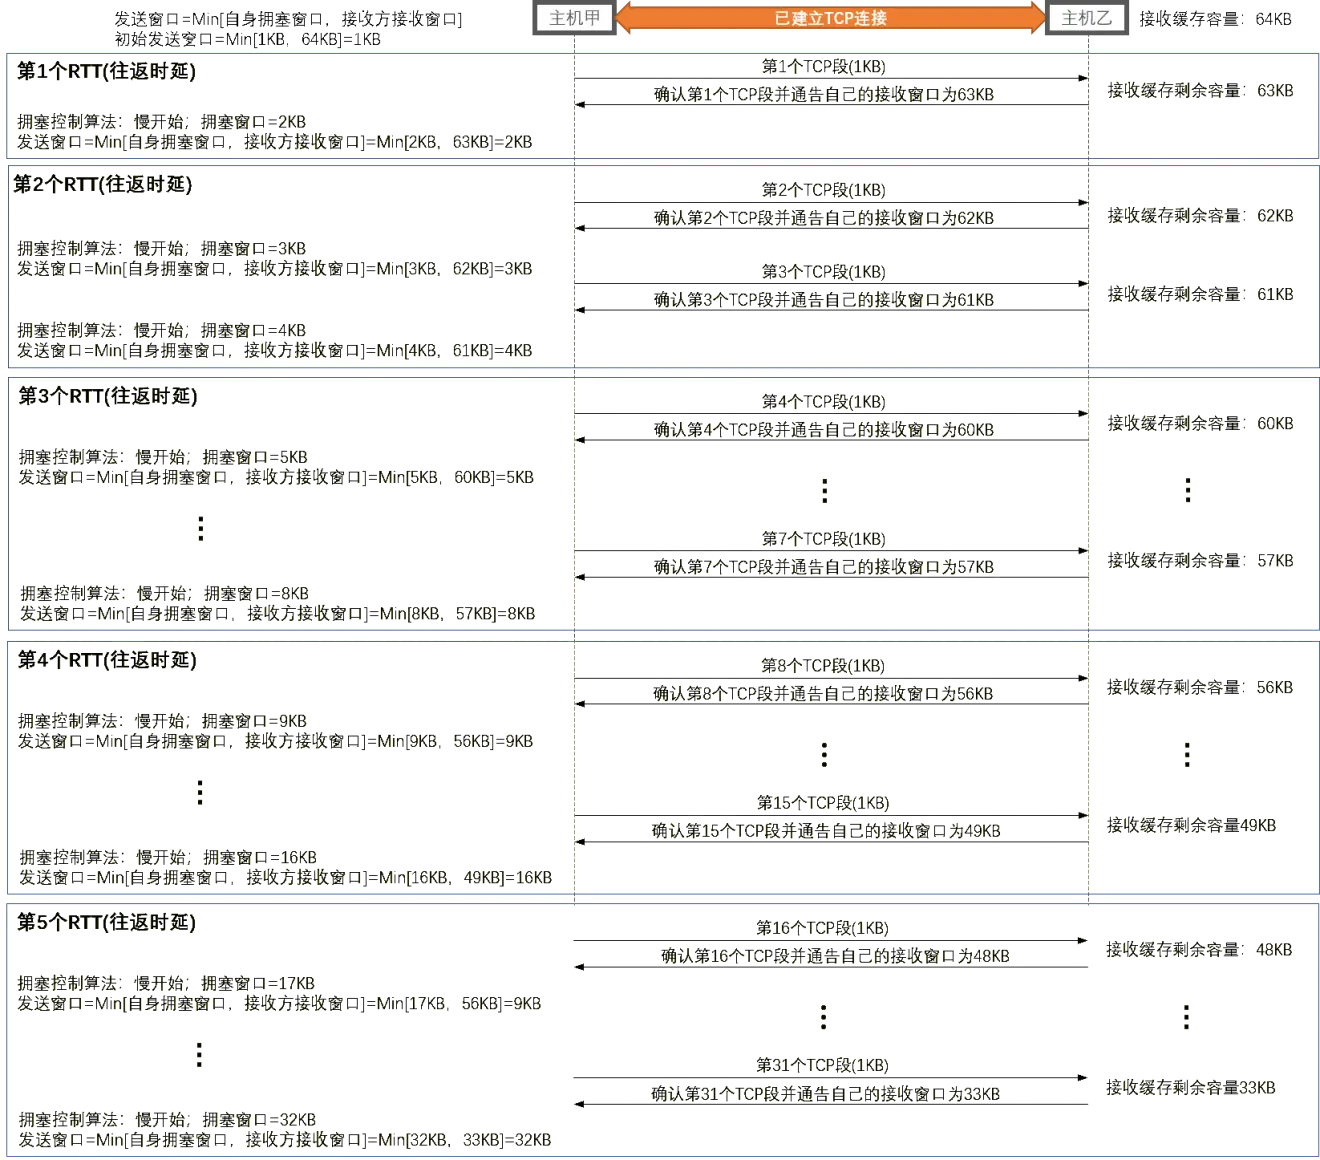This screenshot has width=1320, height=1160.
Task: Click the top formula 发送窗口=Min[自身拥塞窗口, 接收方接收窗口]
Action: (x=288, y=19)
